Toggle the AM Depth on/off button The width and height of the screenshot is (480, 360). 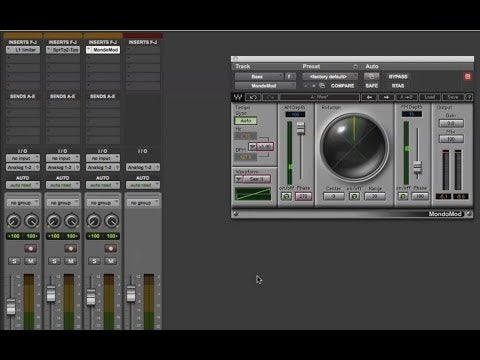tap(286, 196)
